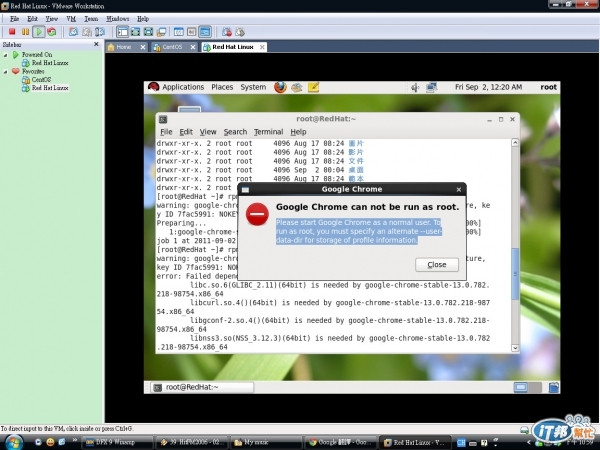Select Red Hat Linux under Powered On
The width and height of the screenshot is (600, 450).
[x=50, y=63]
